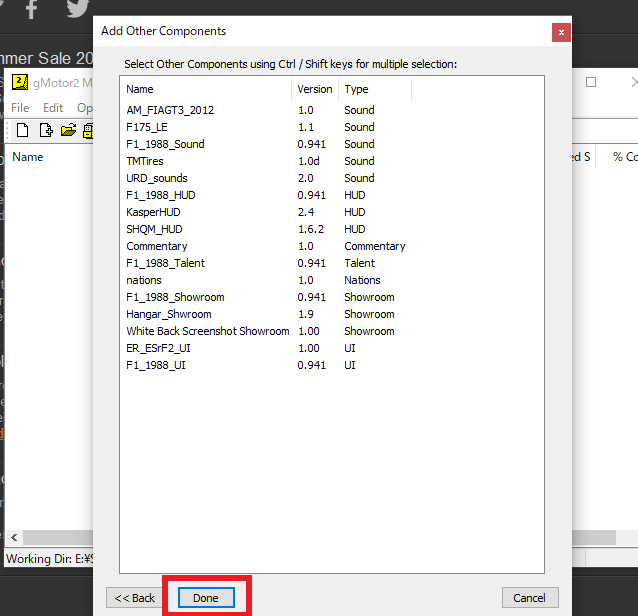This screenshot has width=638, height=616.
Task: Open the File menu
Action: (20, 107)
